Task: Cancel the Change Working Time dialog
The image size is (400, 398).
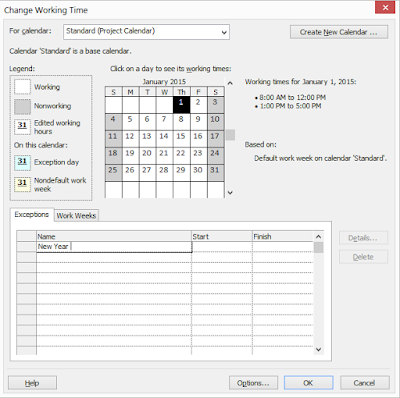Action: [x=365, y=383]
